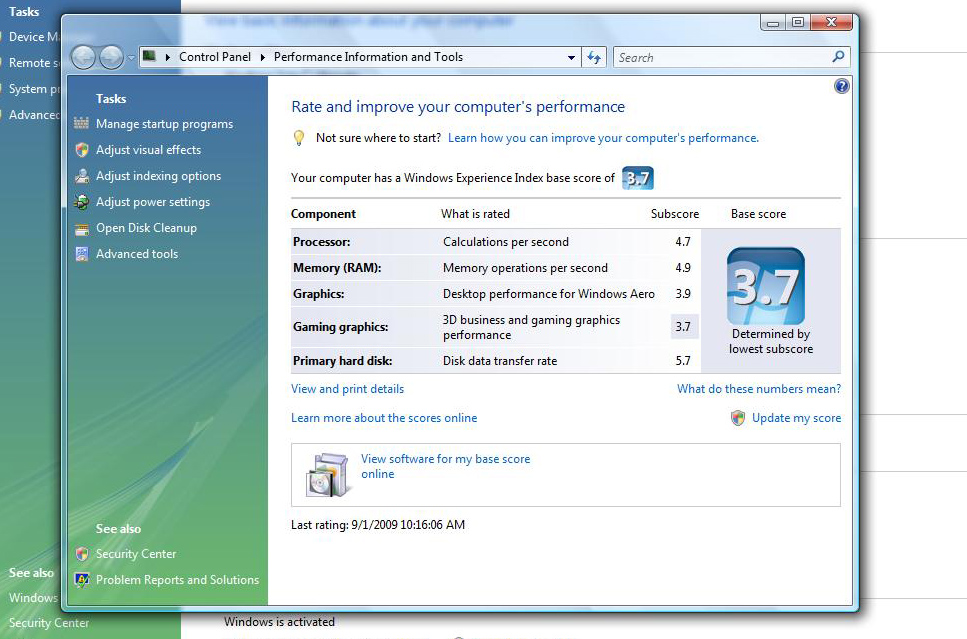967x639 pixels.
Task: Open Advanced tools
Action: [137, 254]
